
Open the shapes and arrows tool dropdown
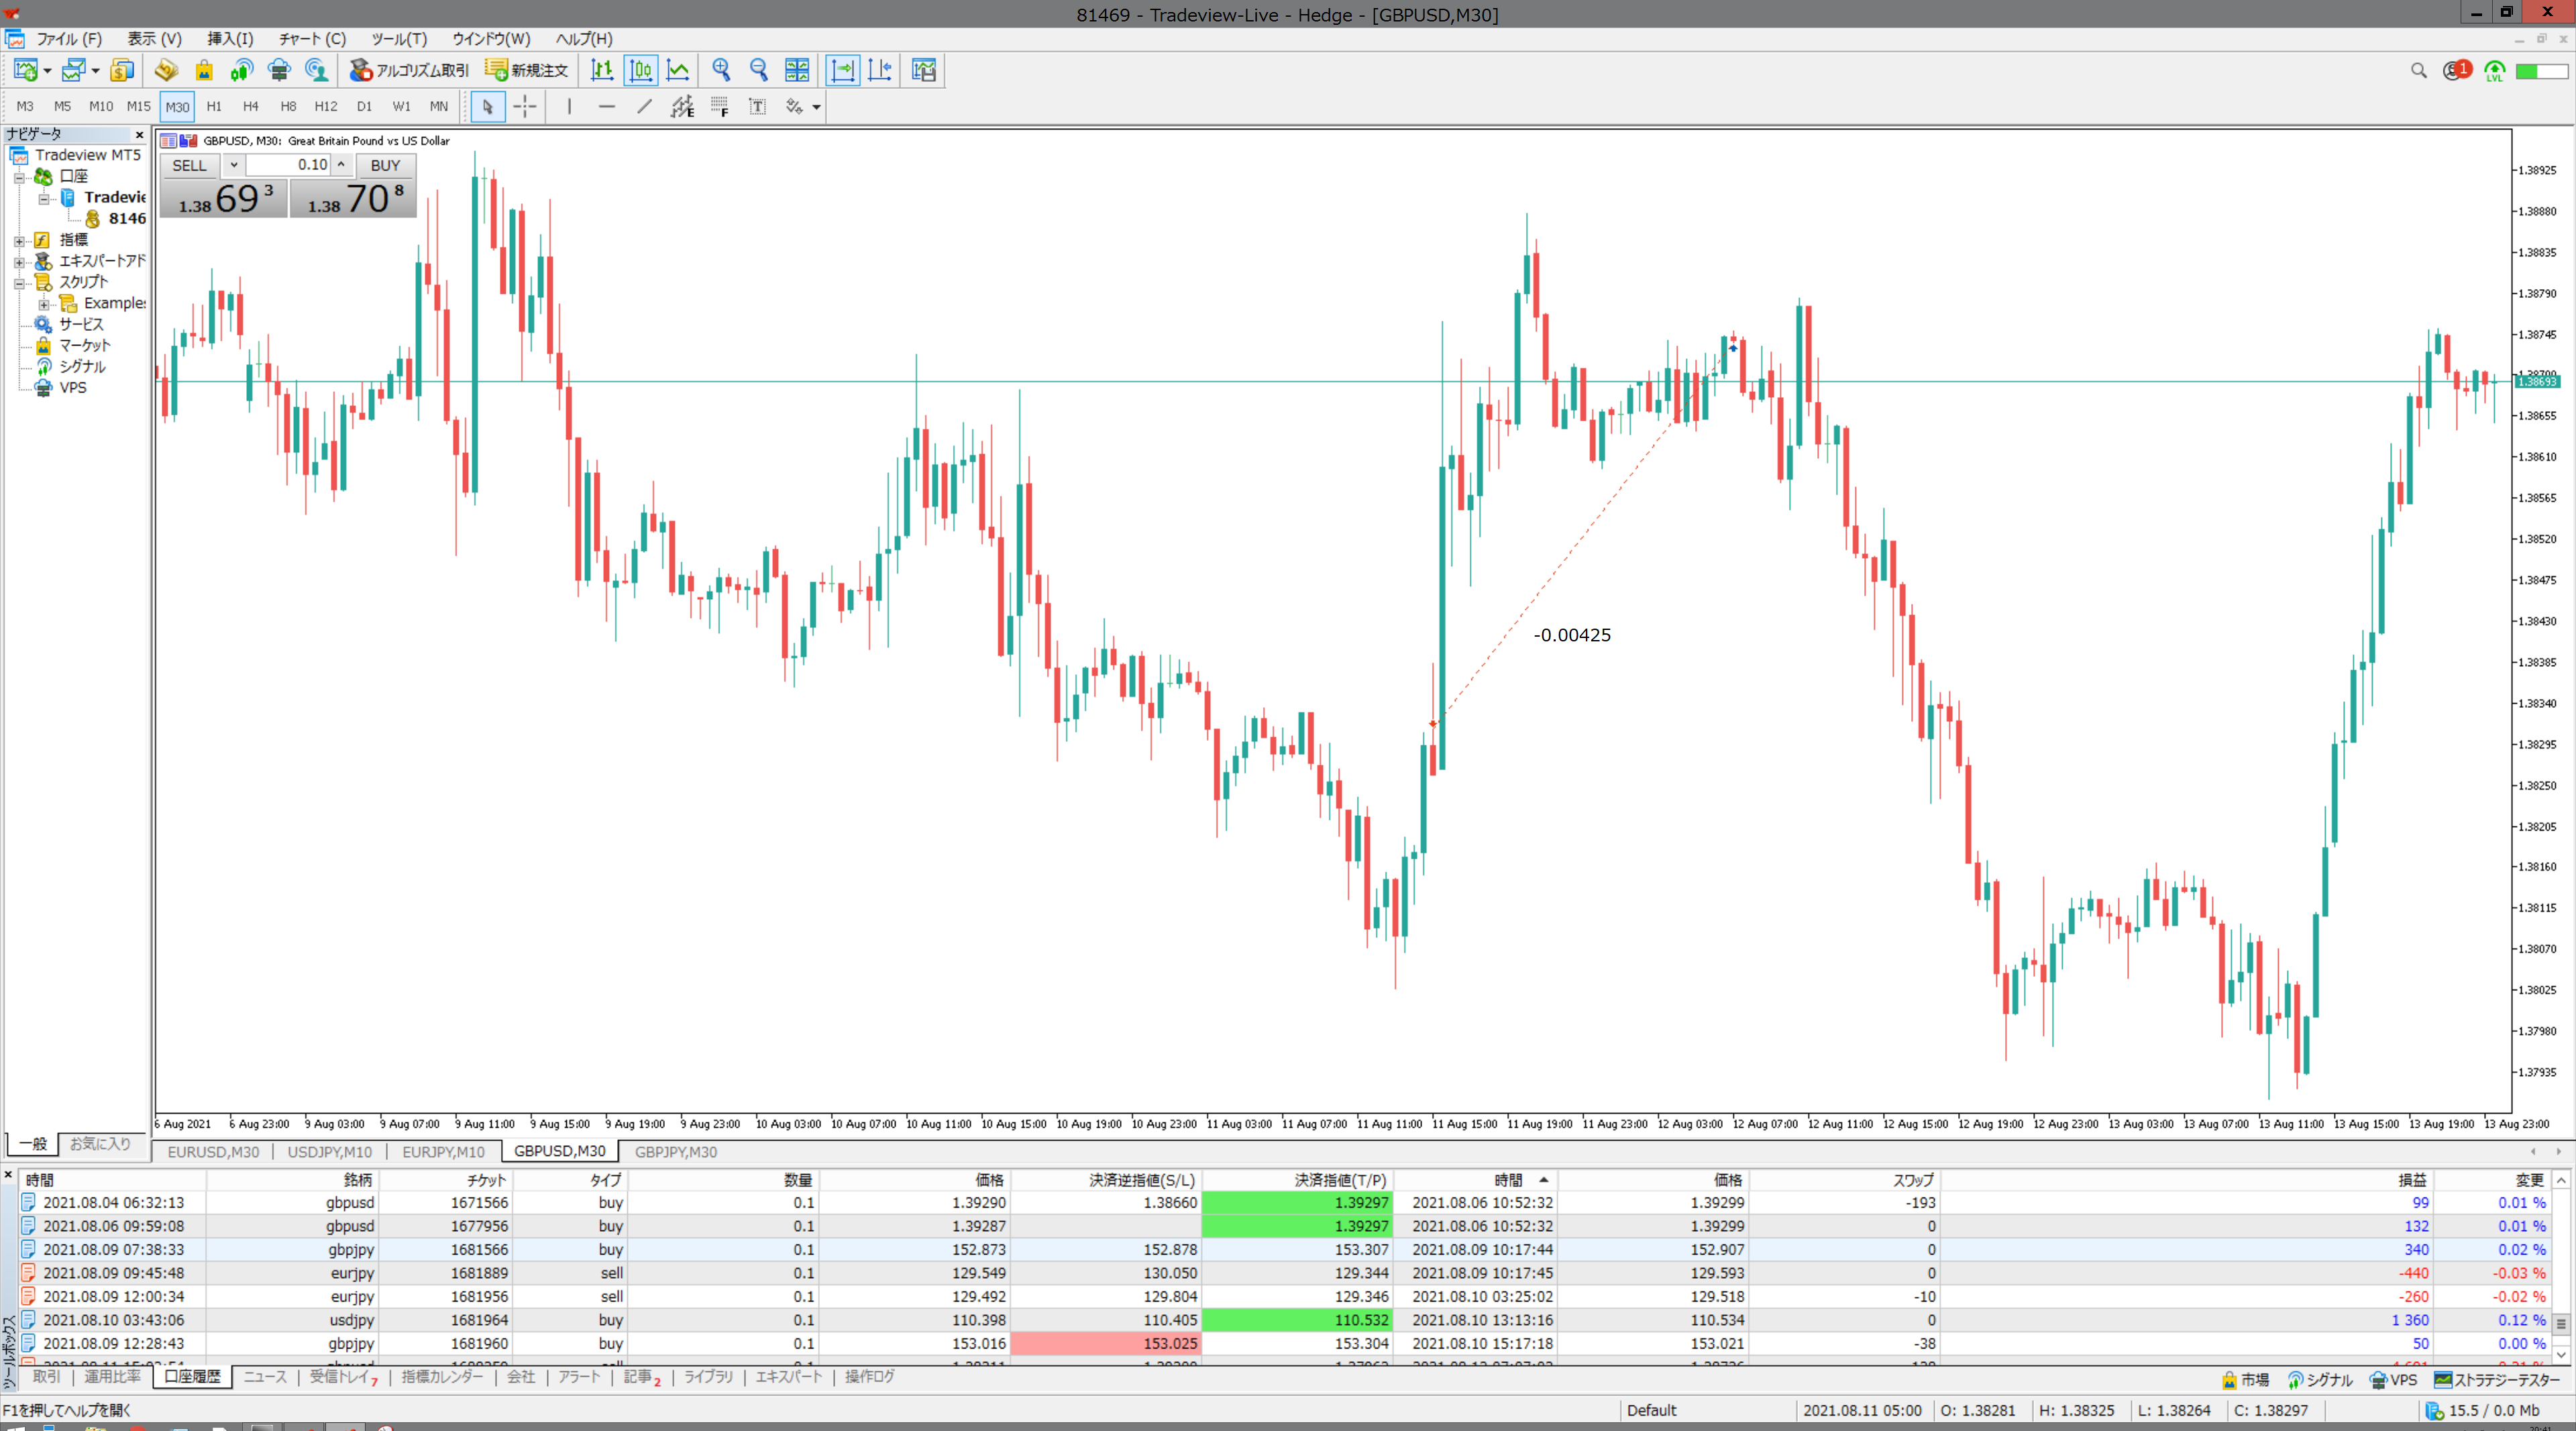coord(816,107)
